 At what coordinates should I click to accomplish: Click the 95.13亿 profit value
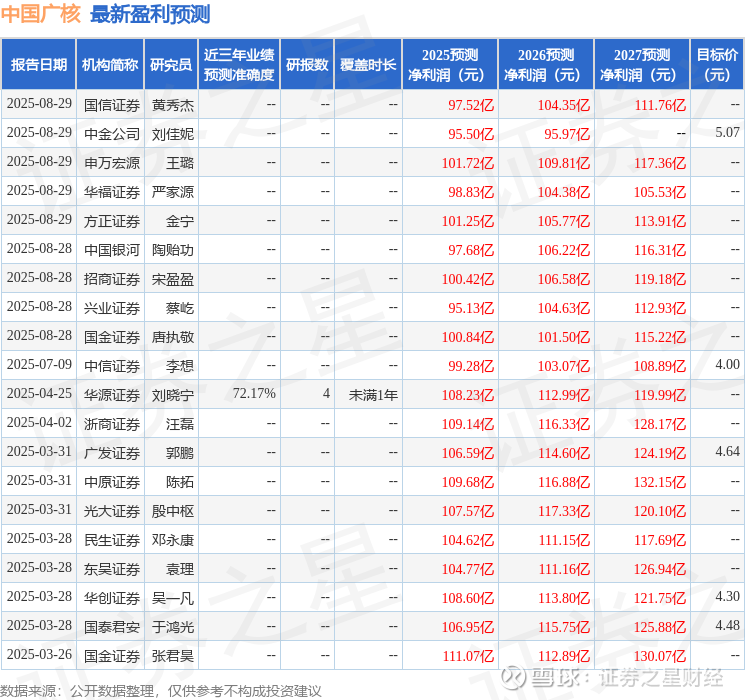pos(471,308)
